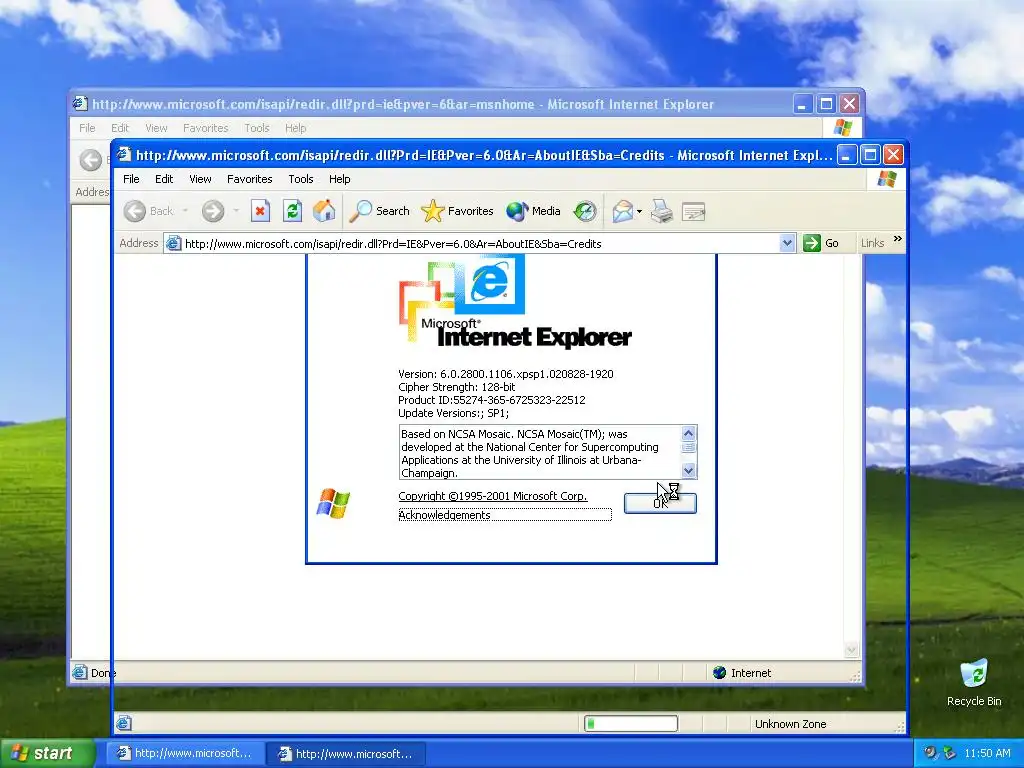Click the Links toolbar label
Image resolution: width=1024 pixels, height=768 pixels.
tap(872, 243)
